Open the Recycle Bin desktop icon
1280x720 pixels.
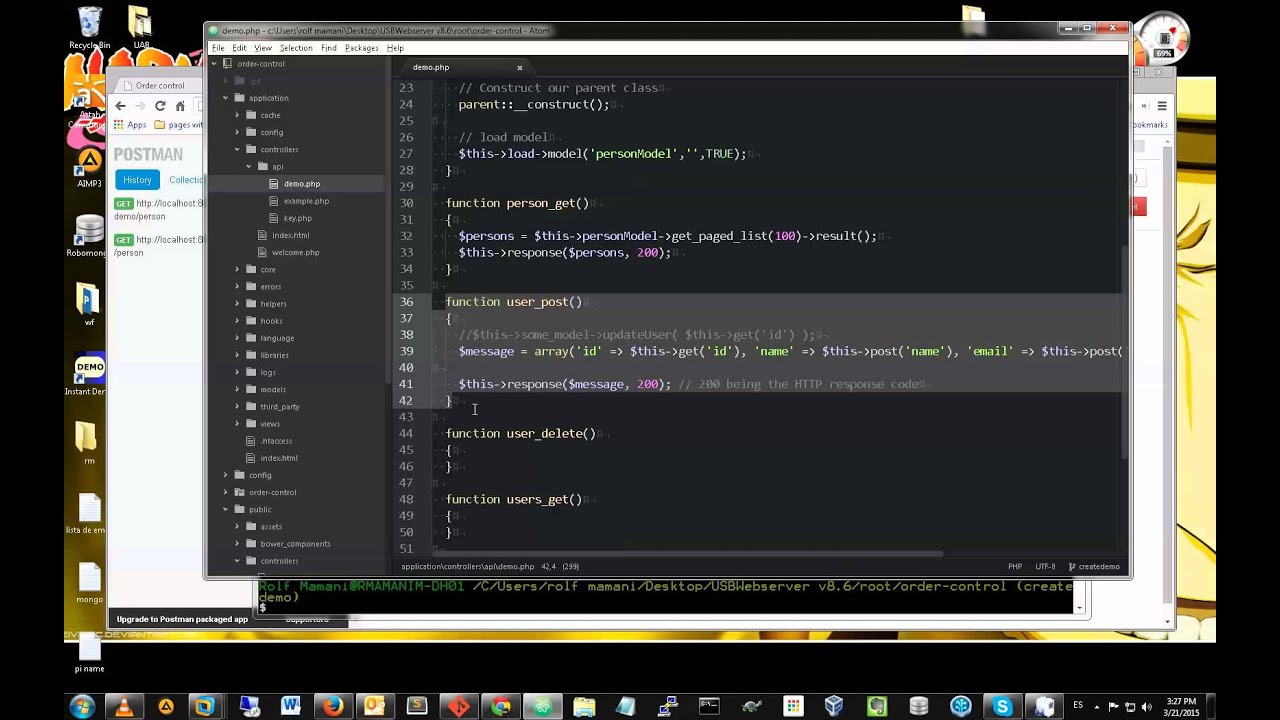(x=89, y=28)
